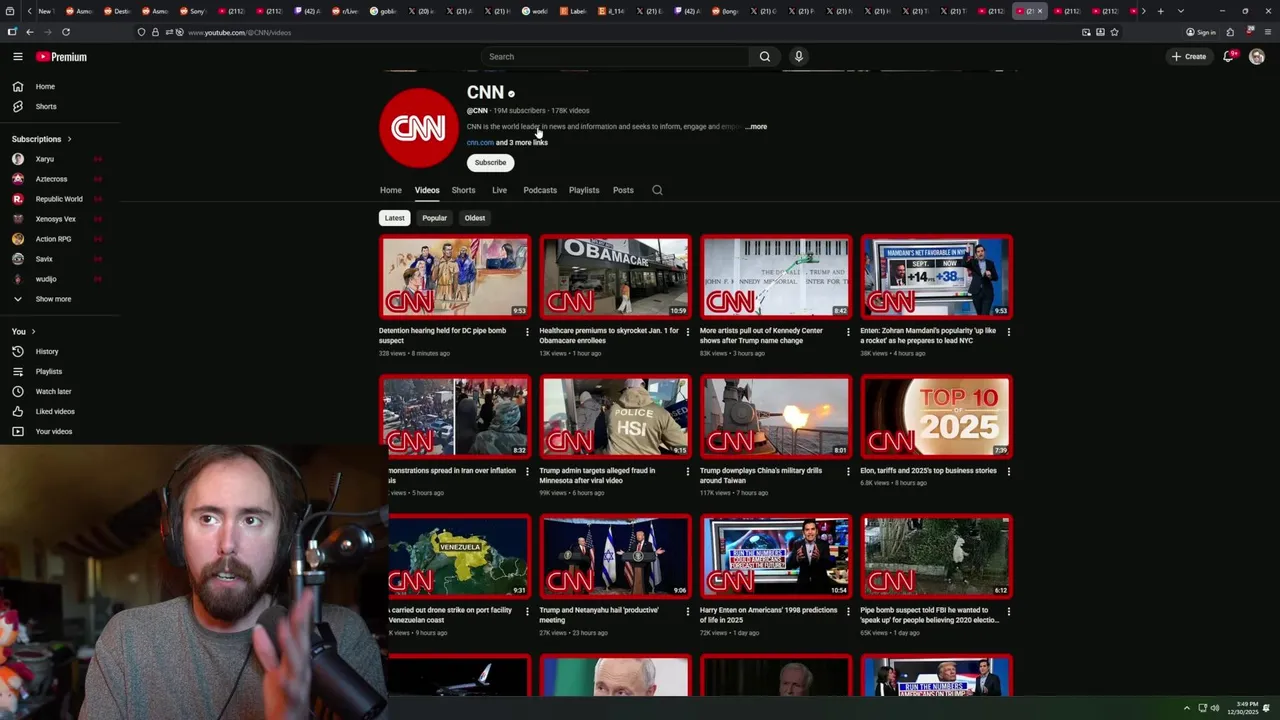The height and width of the screenshot is (720, 1280).
Task: Open Trump and Netanyahu meeting video title
Action: tap(599, 615)
